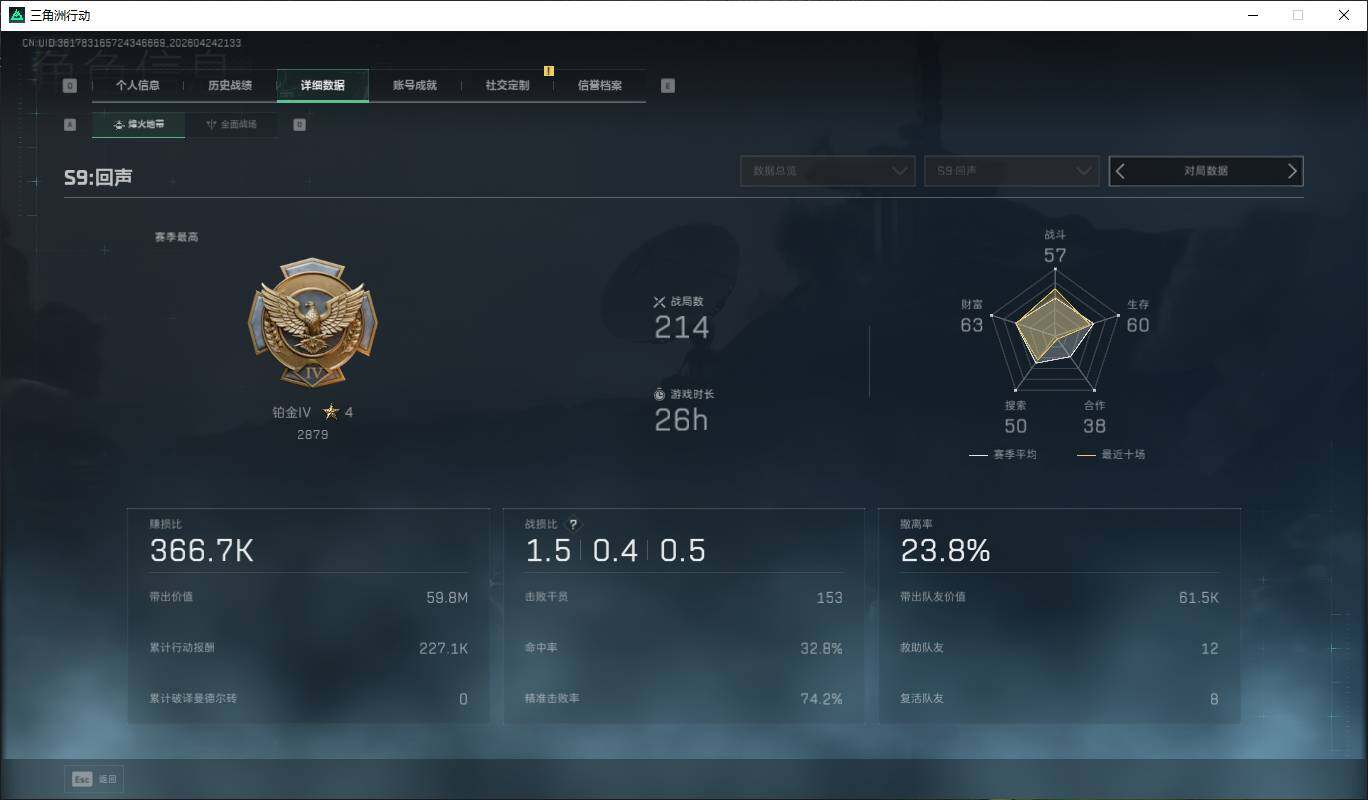The width and height of the screenshot is (1368, 800).
Task: Click the 精准击败率 row showing 74.2%
Action: pos(684,699)
